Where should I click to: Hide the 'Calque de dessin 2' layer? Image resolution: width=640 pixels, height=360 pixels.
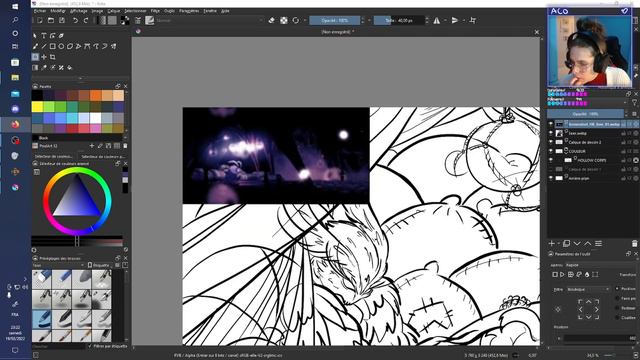click(551, 142)
